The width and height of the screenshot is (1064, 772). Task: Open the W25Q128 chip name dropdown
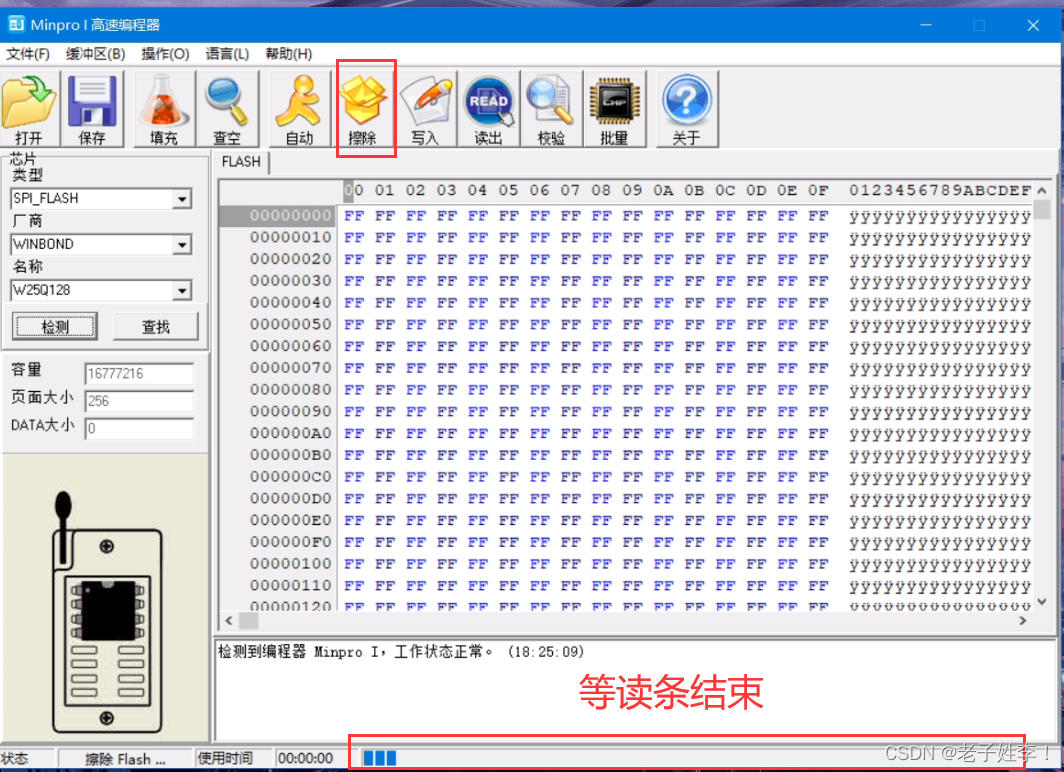[x=184, y=290]
